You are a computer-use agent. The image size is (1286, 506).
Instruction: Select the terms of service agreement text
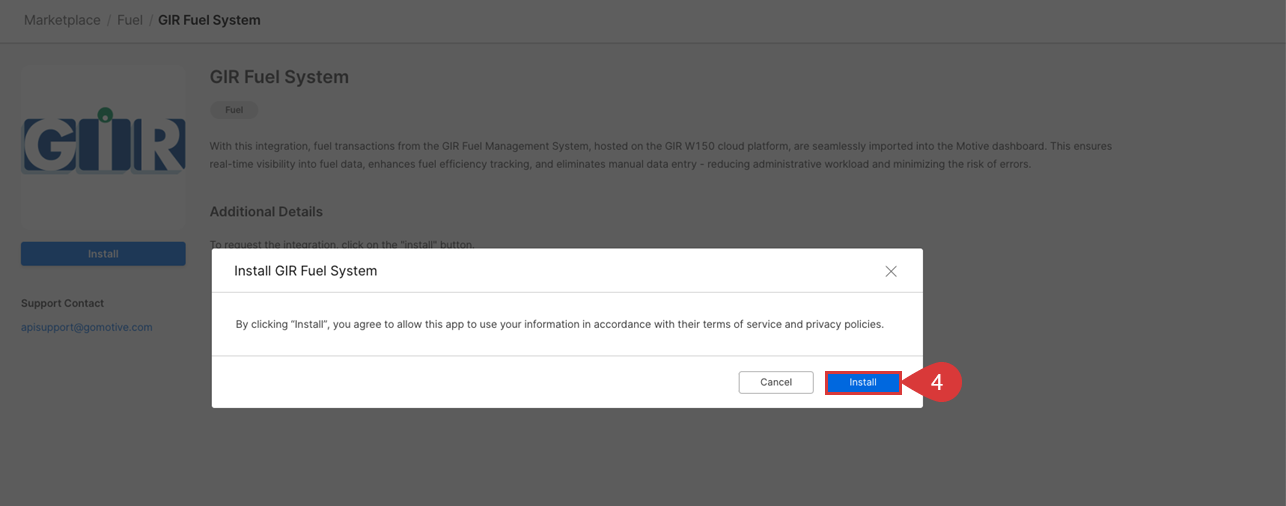(x=559, y=324)
